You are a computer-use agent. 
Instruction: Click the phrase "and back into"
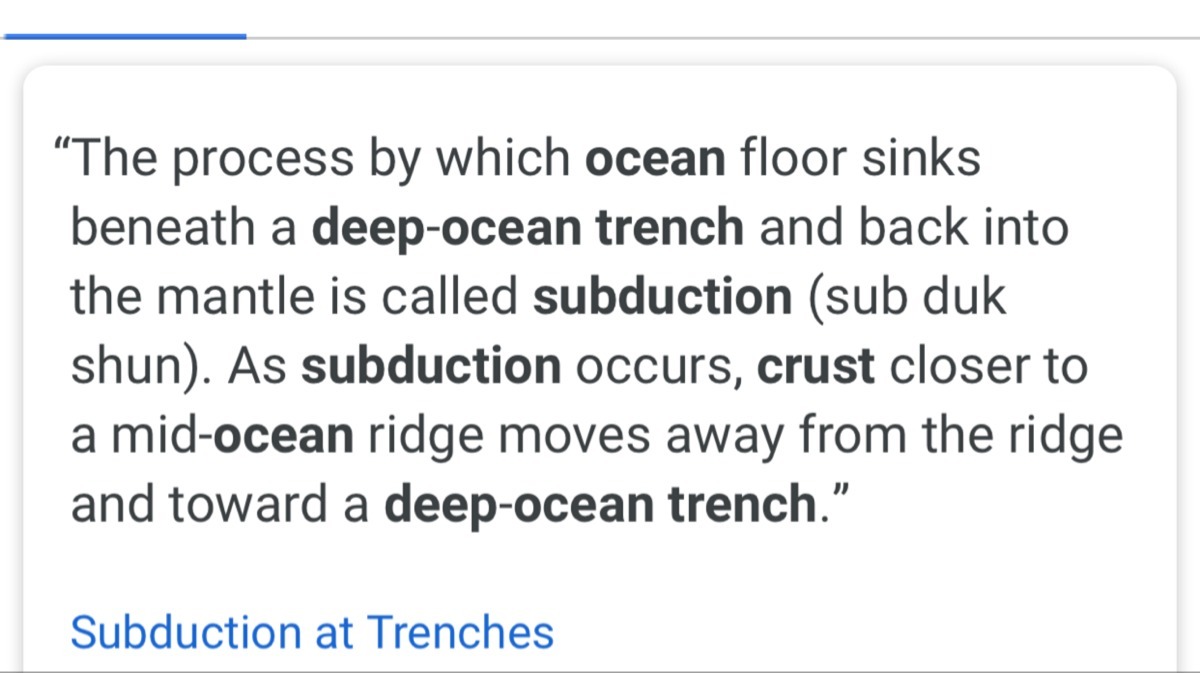tap(913, 228)
